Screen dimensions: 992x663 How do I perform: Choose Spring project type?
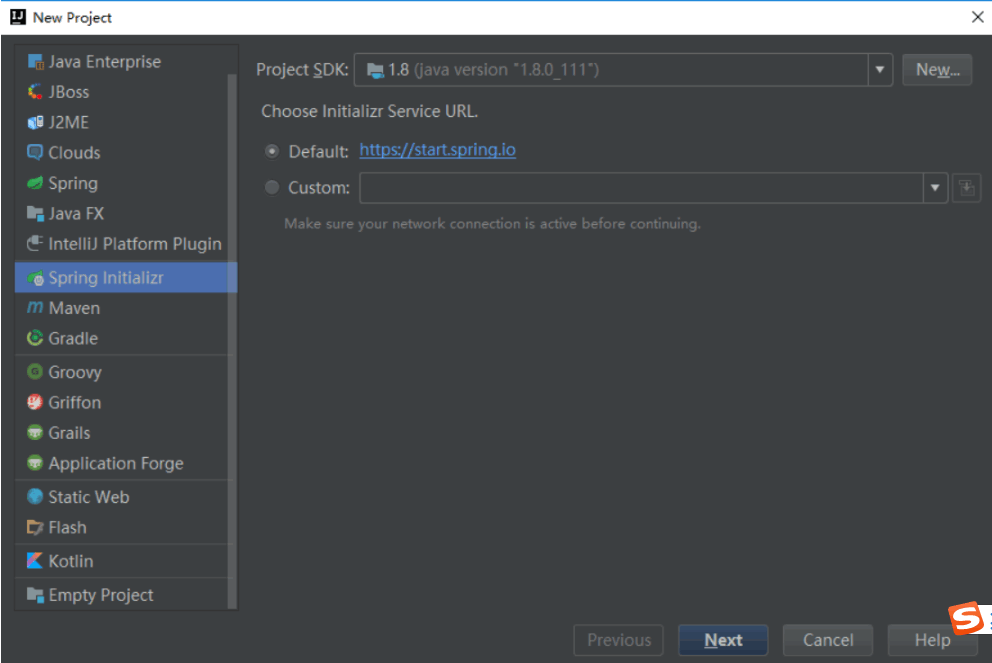click(x=126, y=183)
